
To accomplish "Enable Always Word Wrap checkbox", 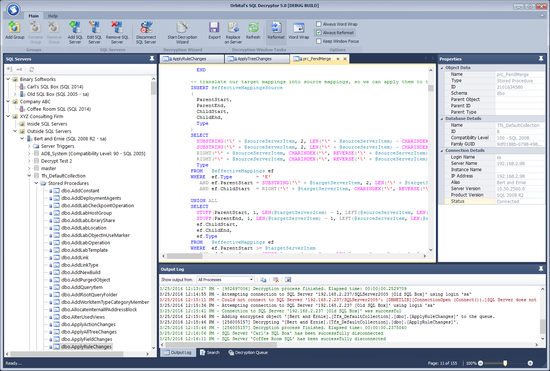I will 318,24.
